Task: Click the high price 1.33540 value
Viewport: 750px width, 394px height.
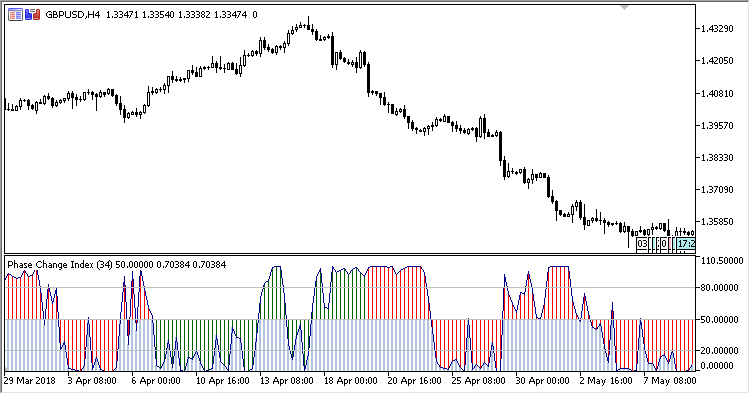Action: 158,15
